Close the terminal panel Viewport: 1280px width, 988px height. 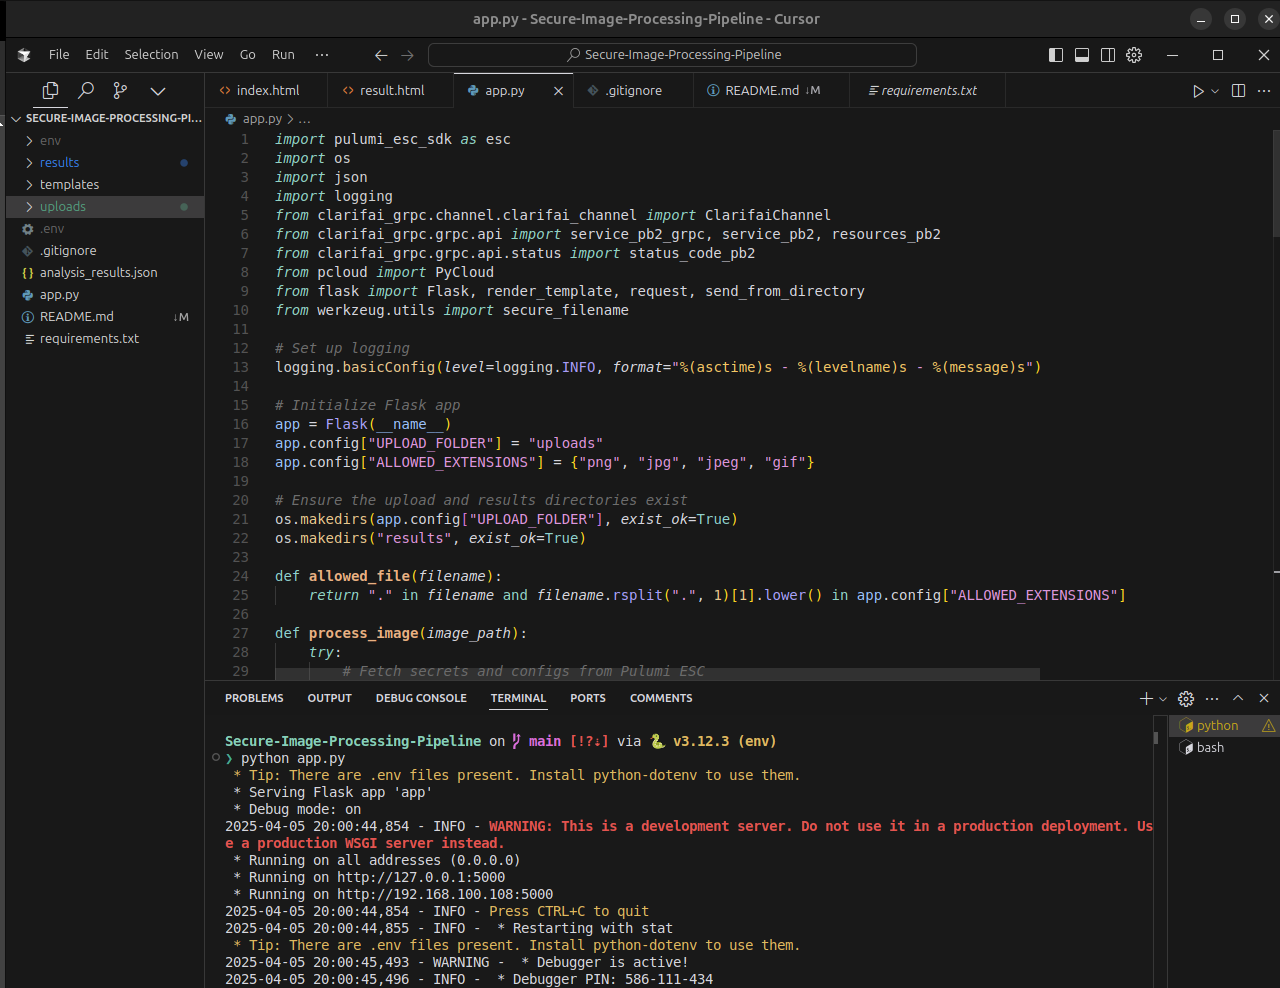(1264, 698)
